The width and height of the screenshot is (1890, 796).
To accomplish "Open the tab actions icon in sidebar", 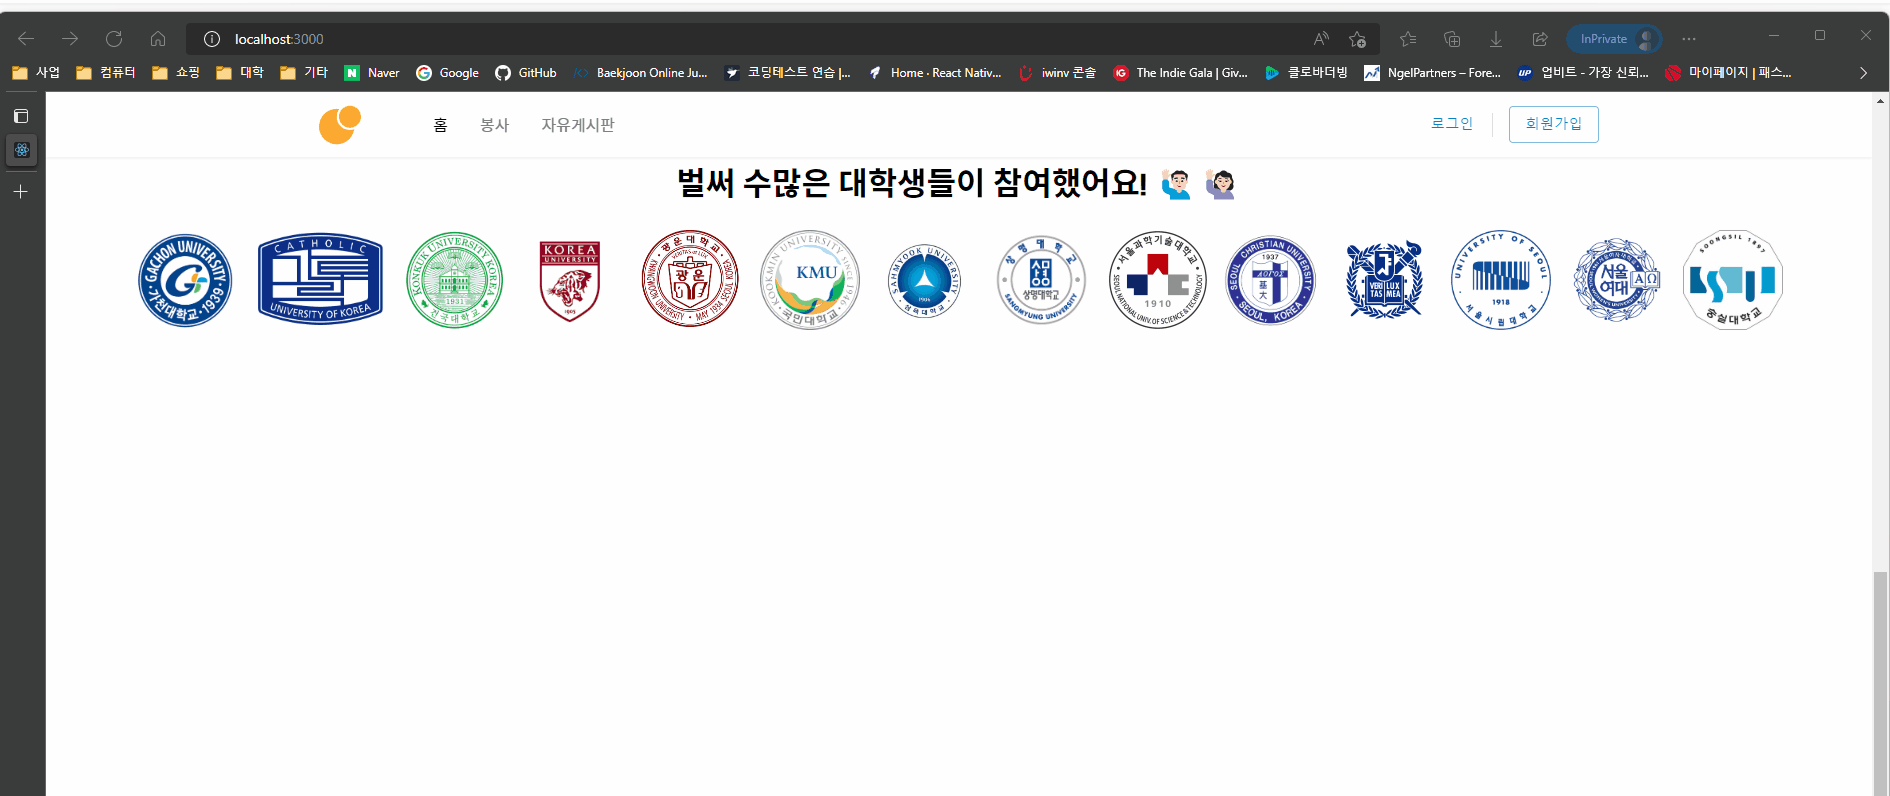I will coord(21,116).
